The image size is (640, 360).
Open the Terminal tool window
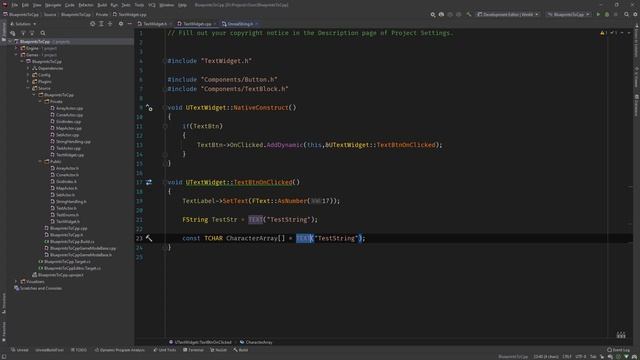coord(193,350)
